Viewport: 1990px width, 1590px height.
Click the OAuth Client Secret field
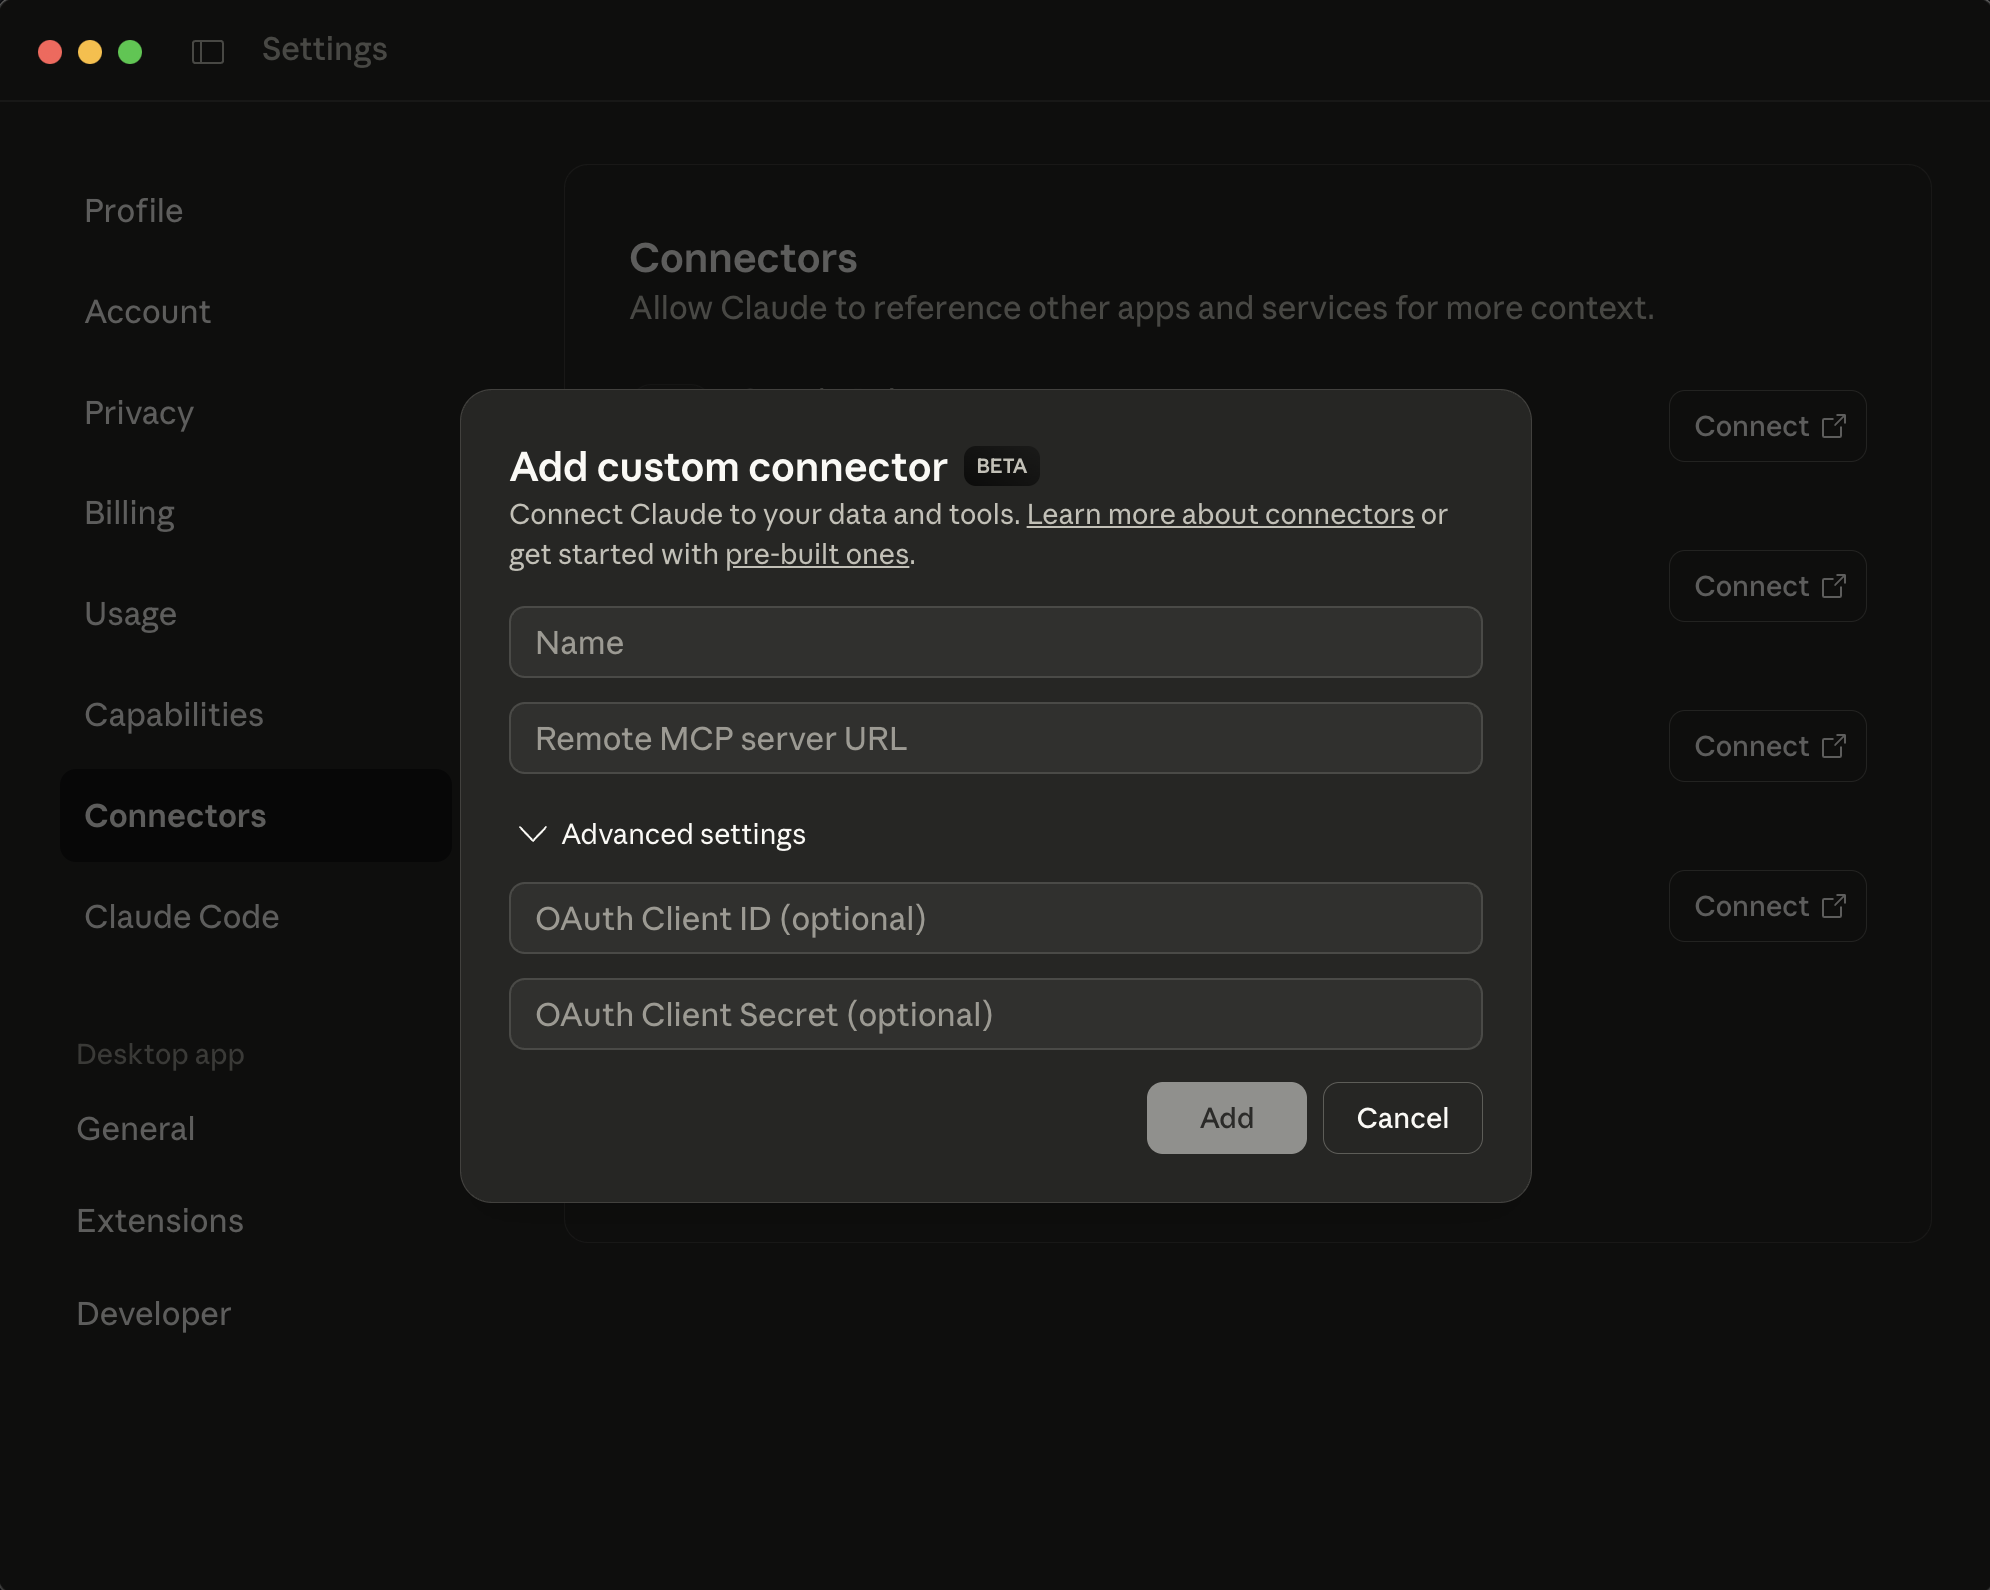995,1014
